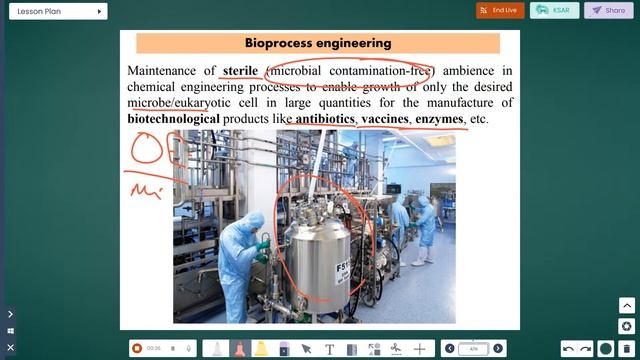Viewport: 640px width, 360px height.
Task: Close using the X in left sidebar
Action: coord(11,347)
